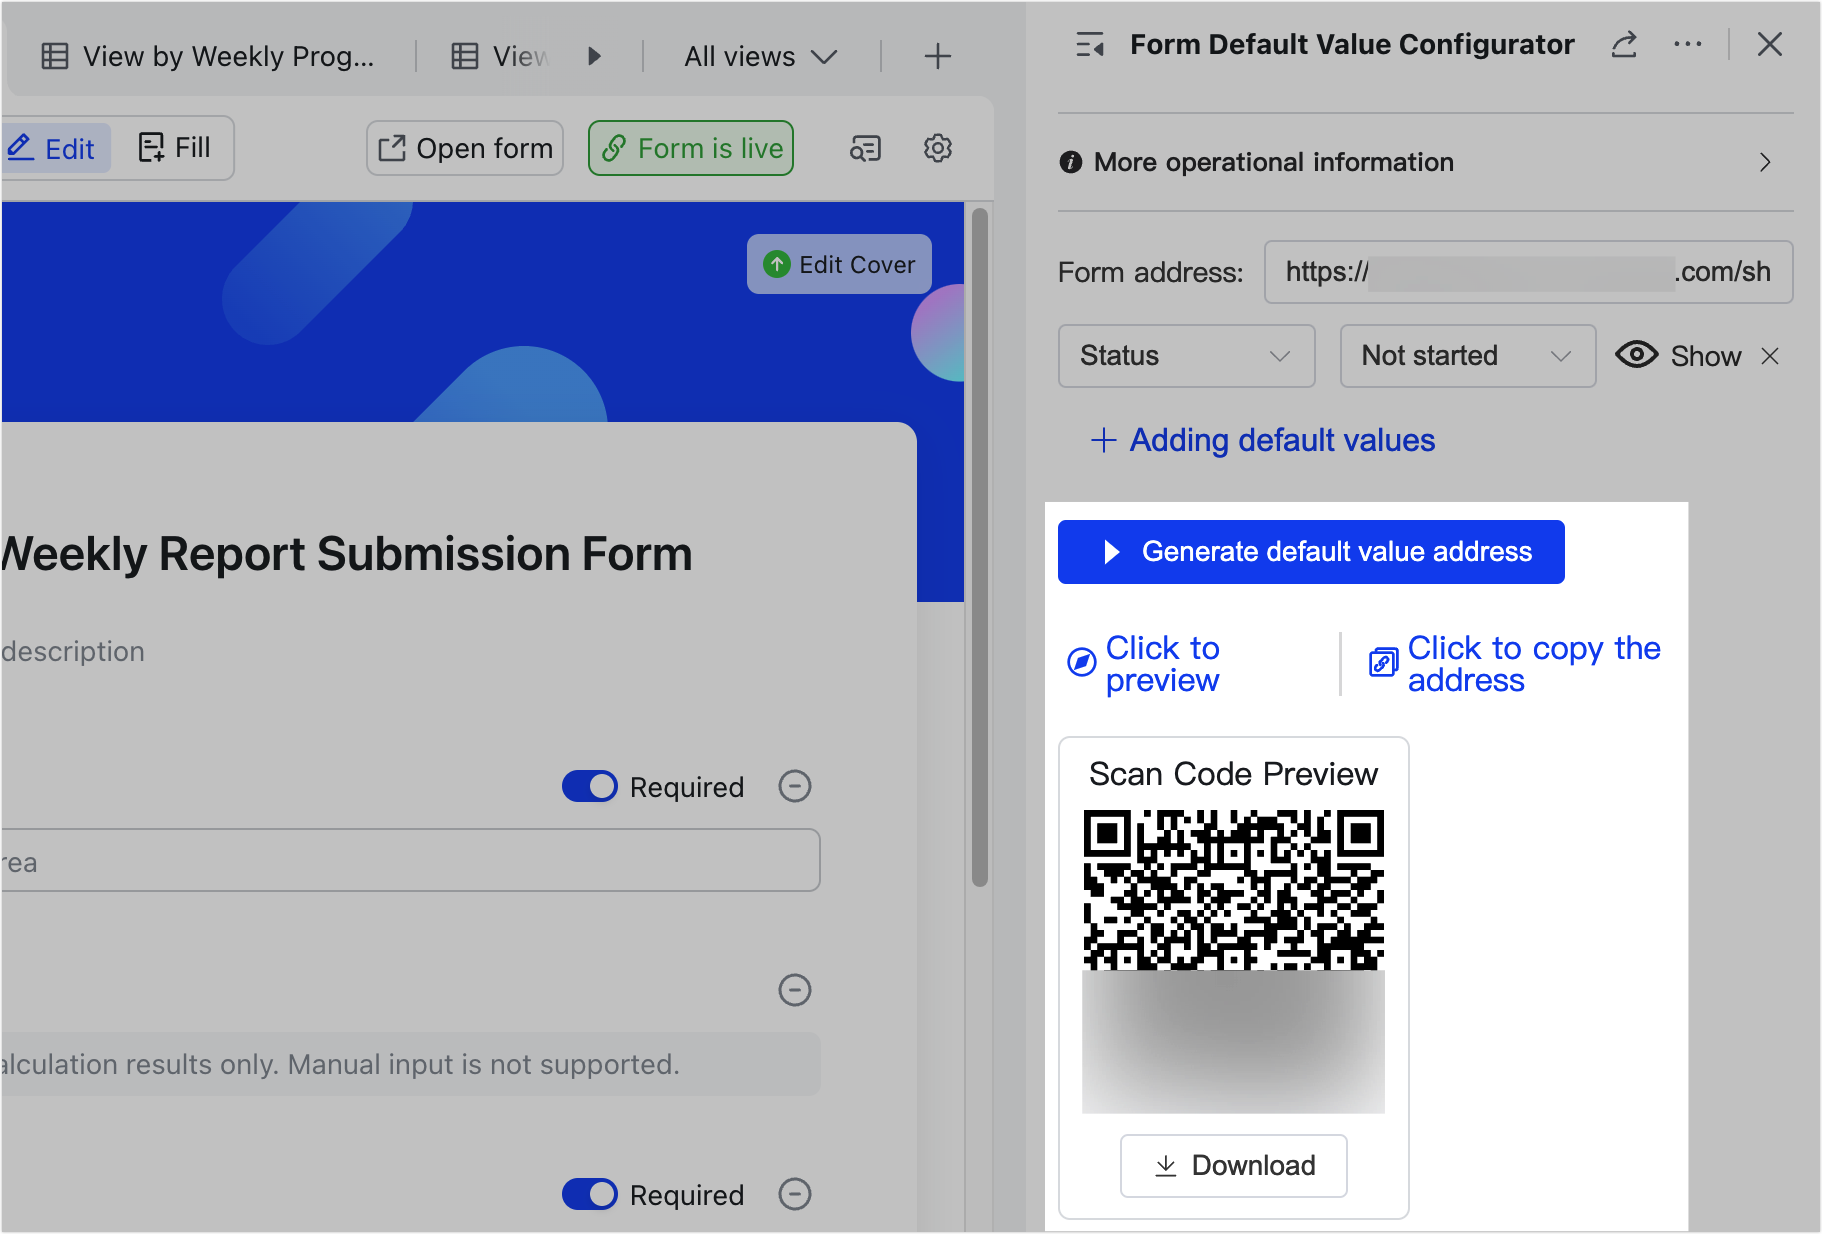Open the three-dots more options menu
This screenshot has height=1234, width=1822.
pos(1687,45)
